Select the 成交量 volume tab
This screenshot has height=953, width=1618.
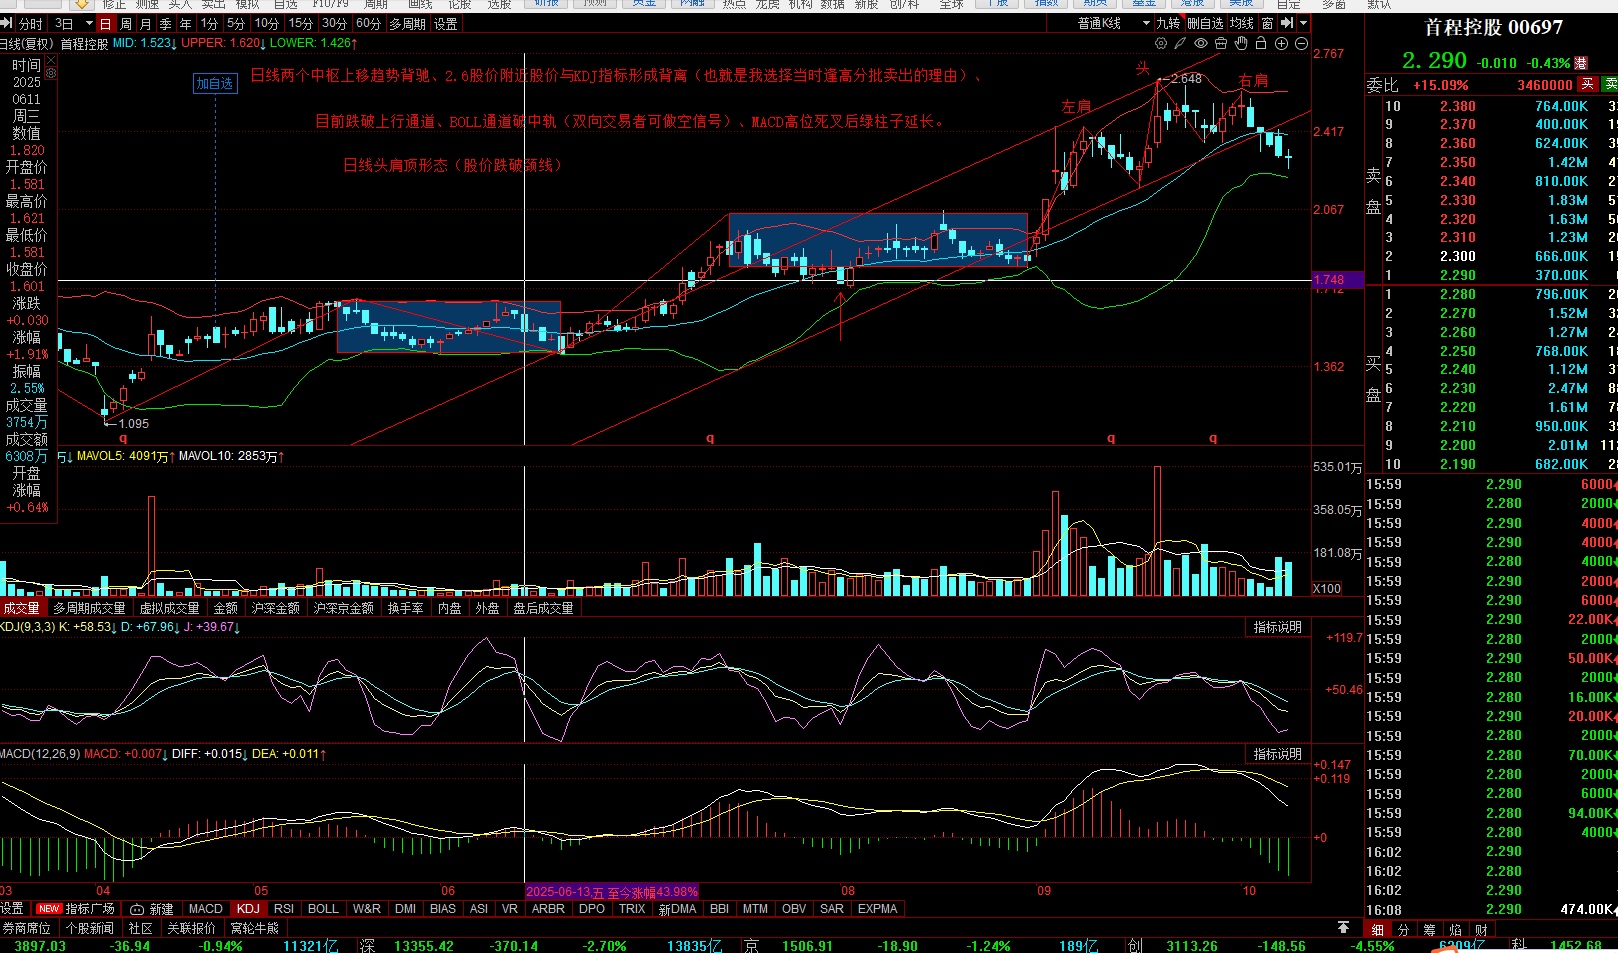(x=21, y=608)
